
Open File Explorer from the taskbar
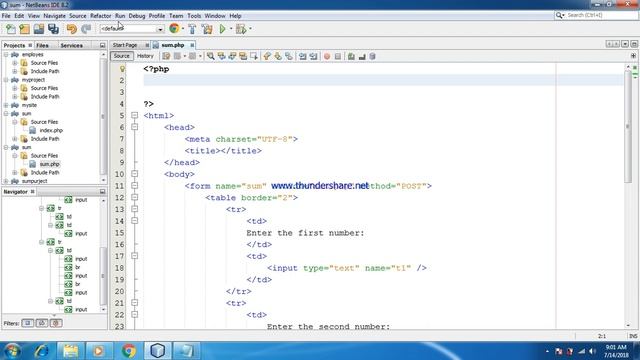(x=71, y=351)
